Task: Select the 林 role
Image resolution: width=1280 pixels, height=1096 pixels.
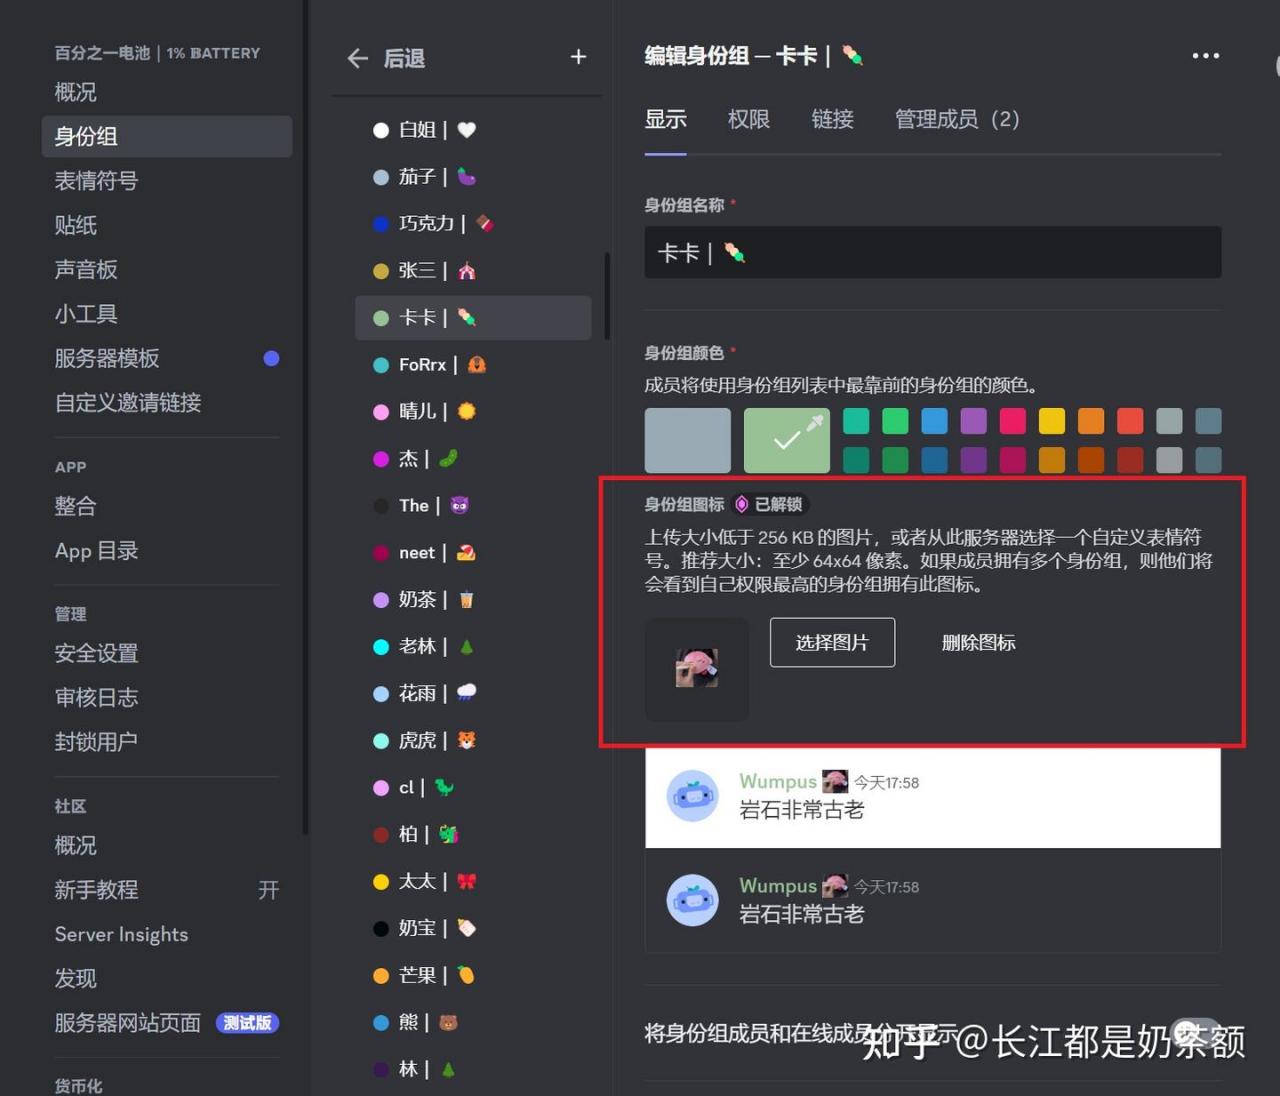Action: coord(473,1069)
